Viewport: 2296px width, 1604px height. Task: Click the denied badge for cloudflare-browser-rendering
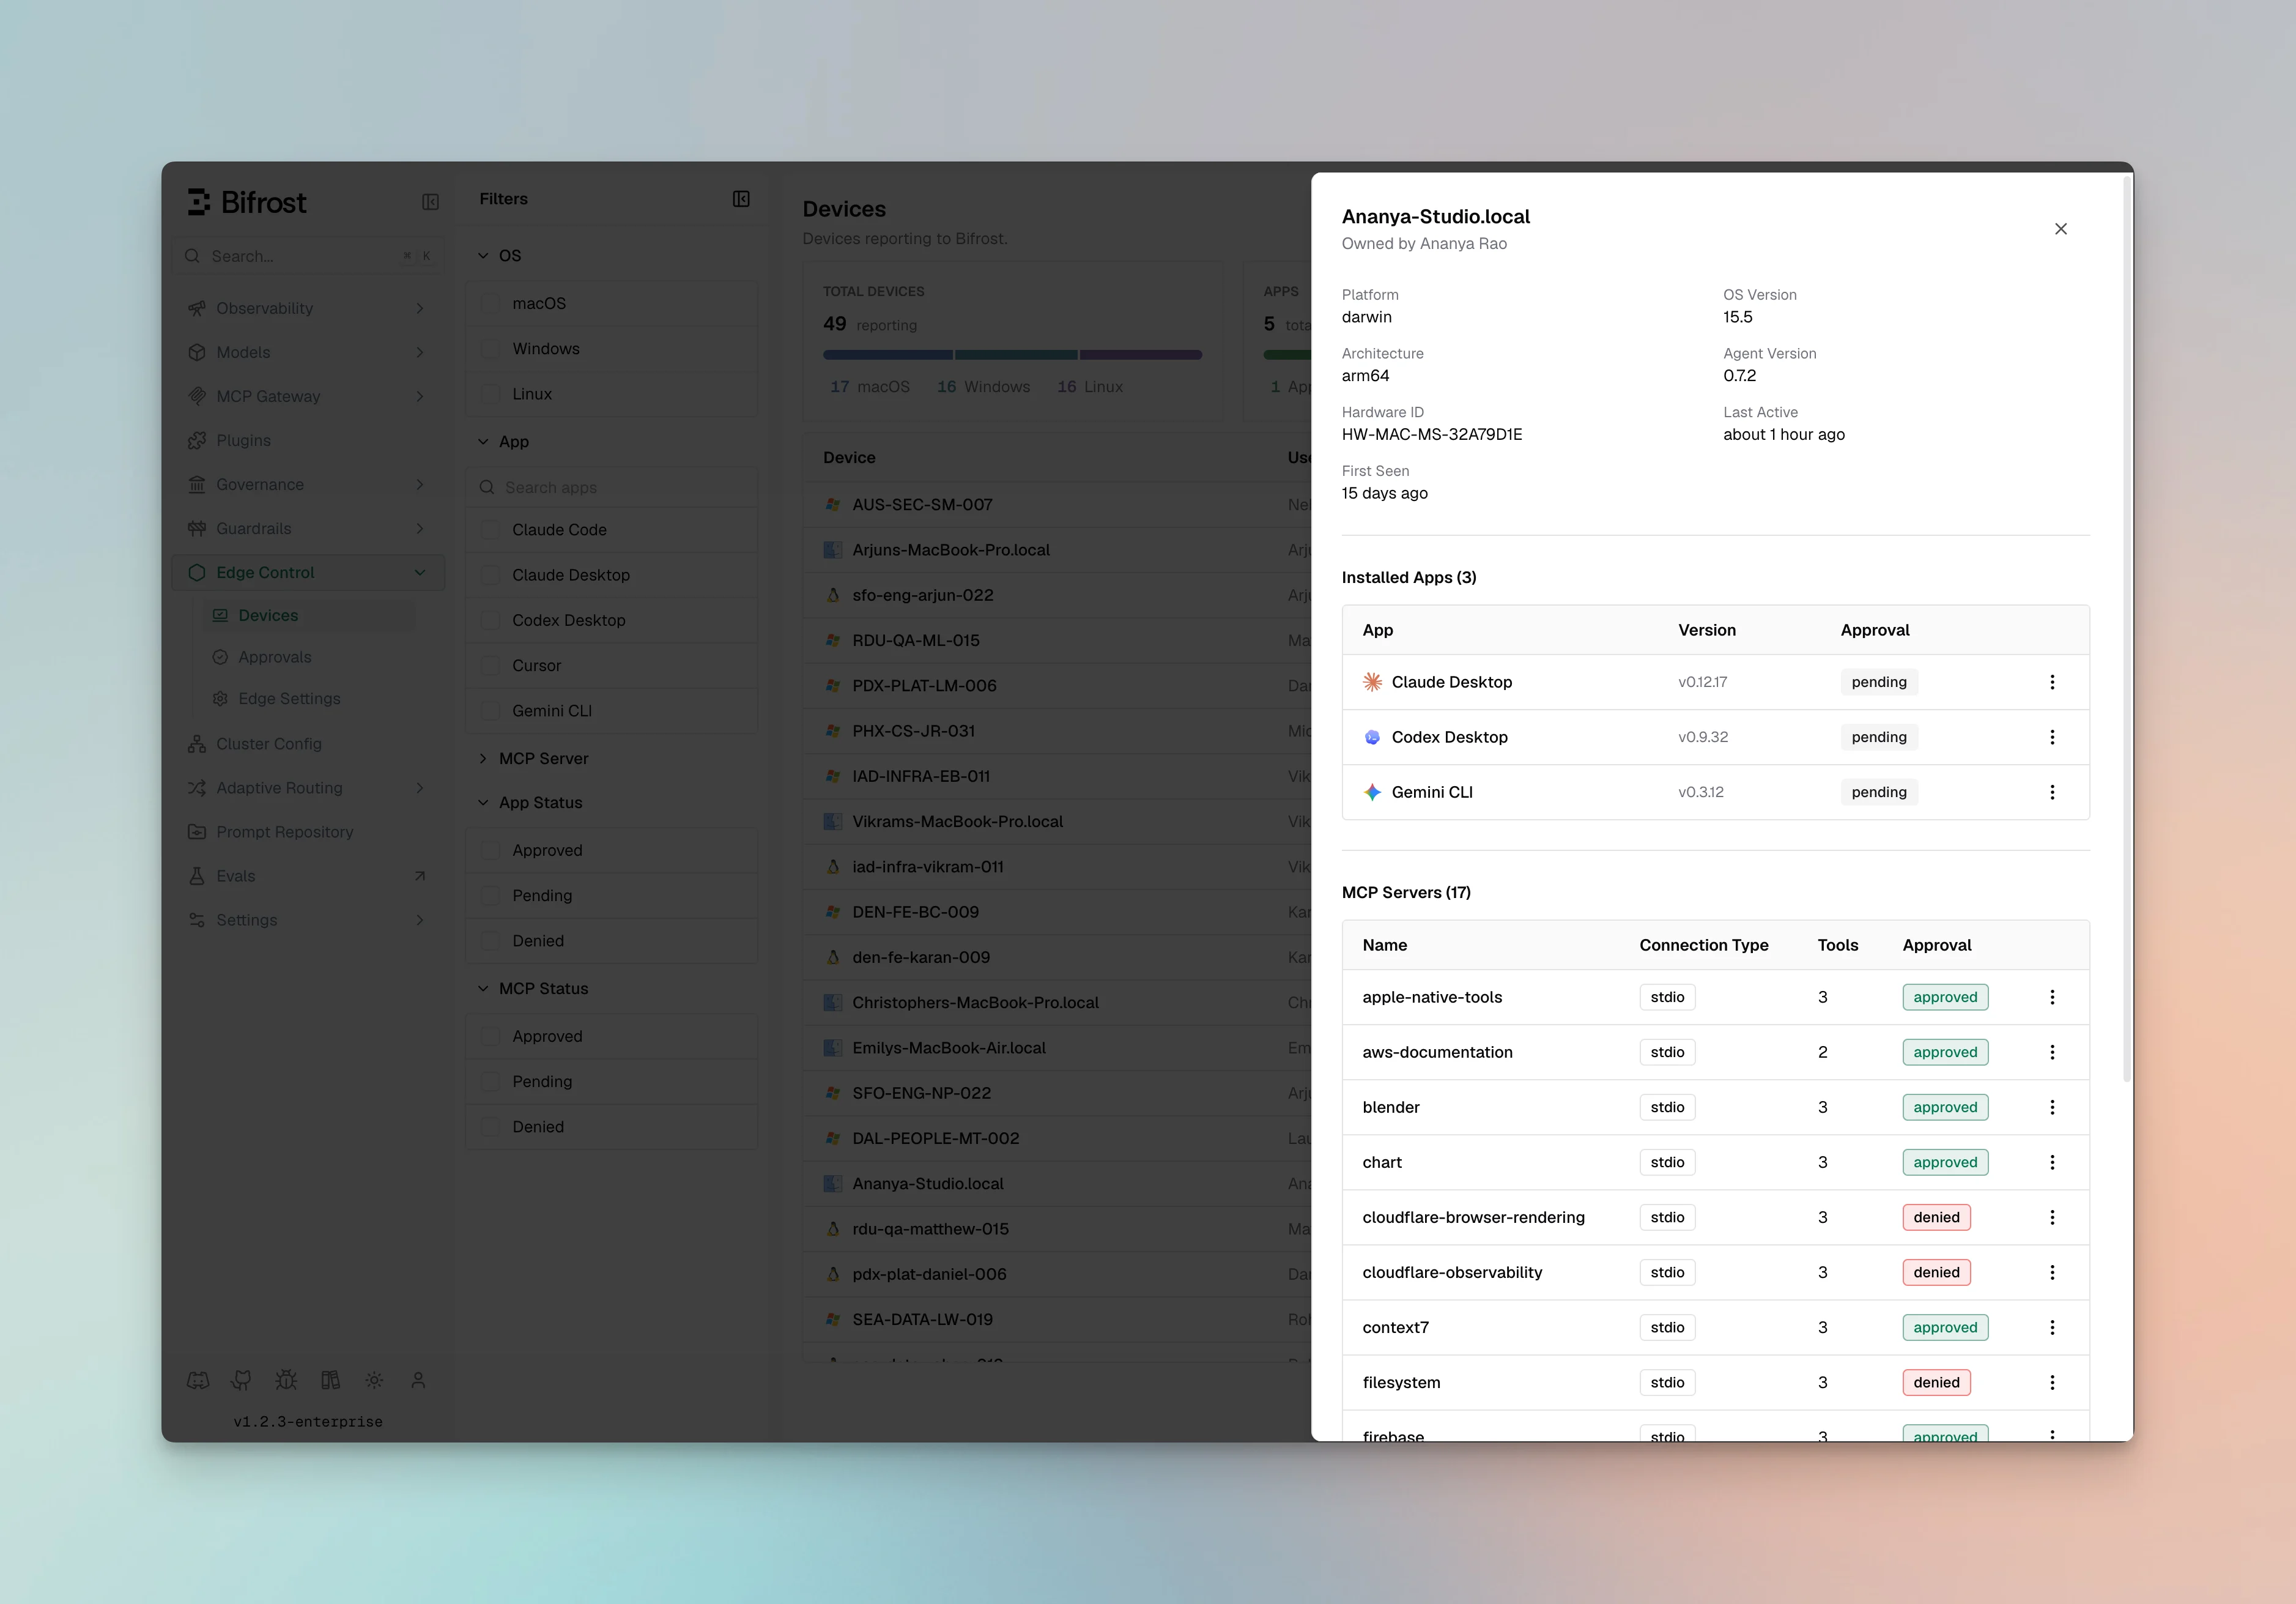tap(1936, 1217)
